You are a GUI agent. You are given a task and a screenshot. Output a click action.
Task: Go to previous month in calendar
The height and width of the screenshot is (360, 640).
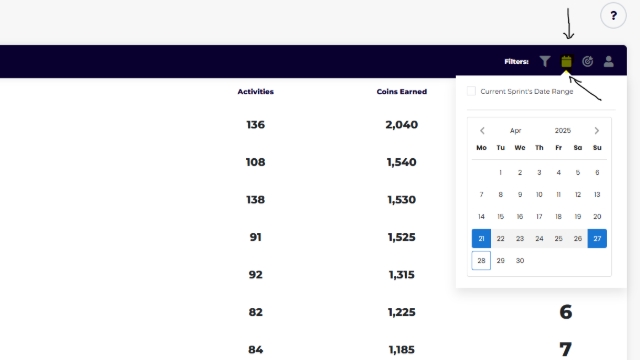[482, 131]
